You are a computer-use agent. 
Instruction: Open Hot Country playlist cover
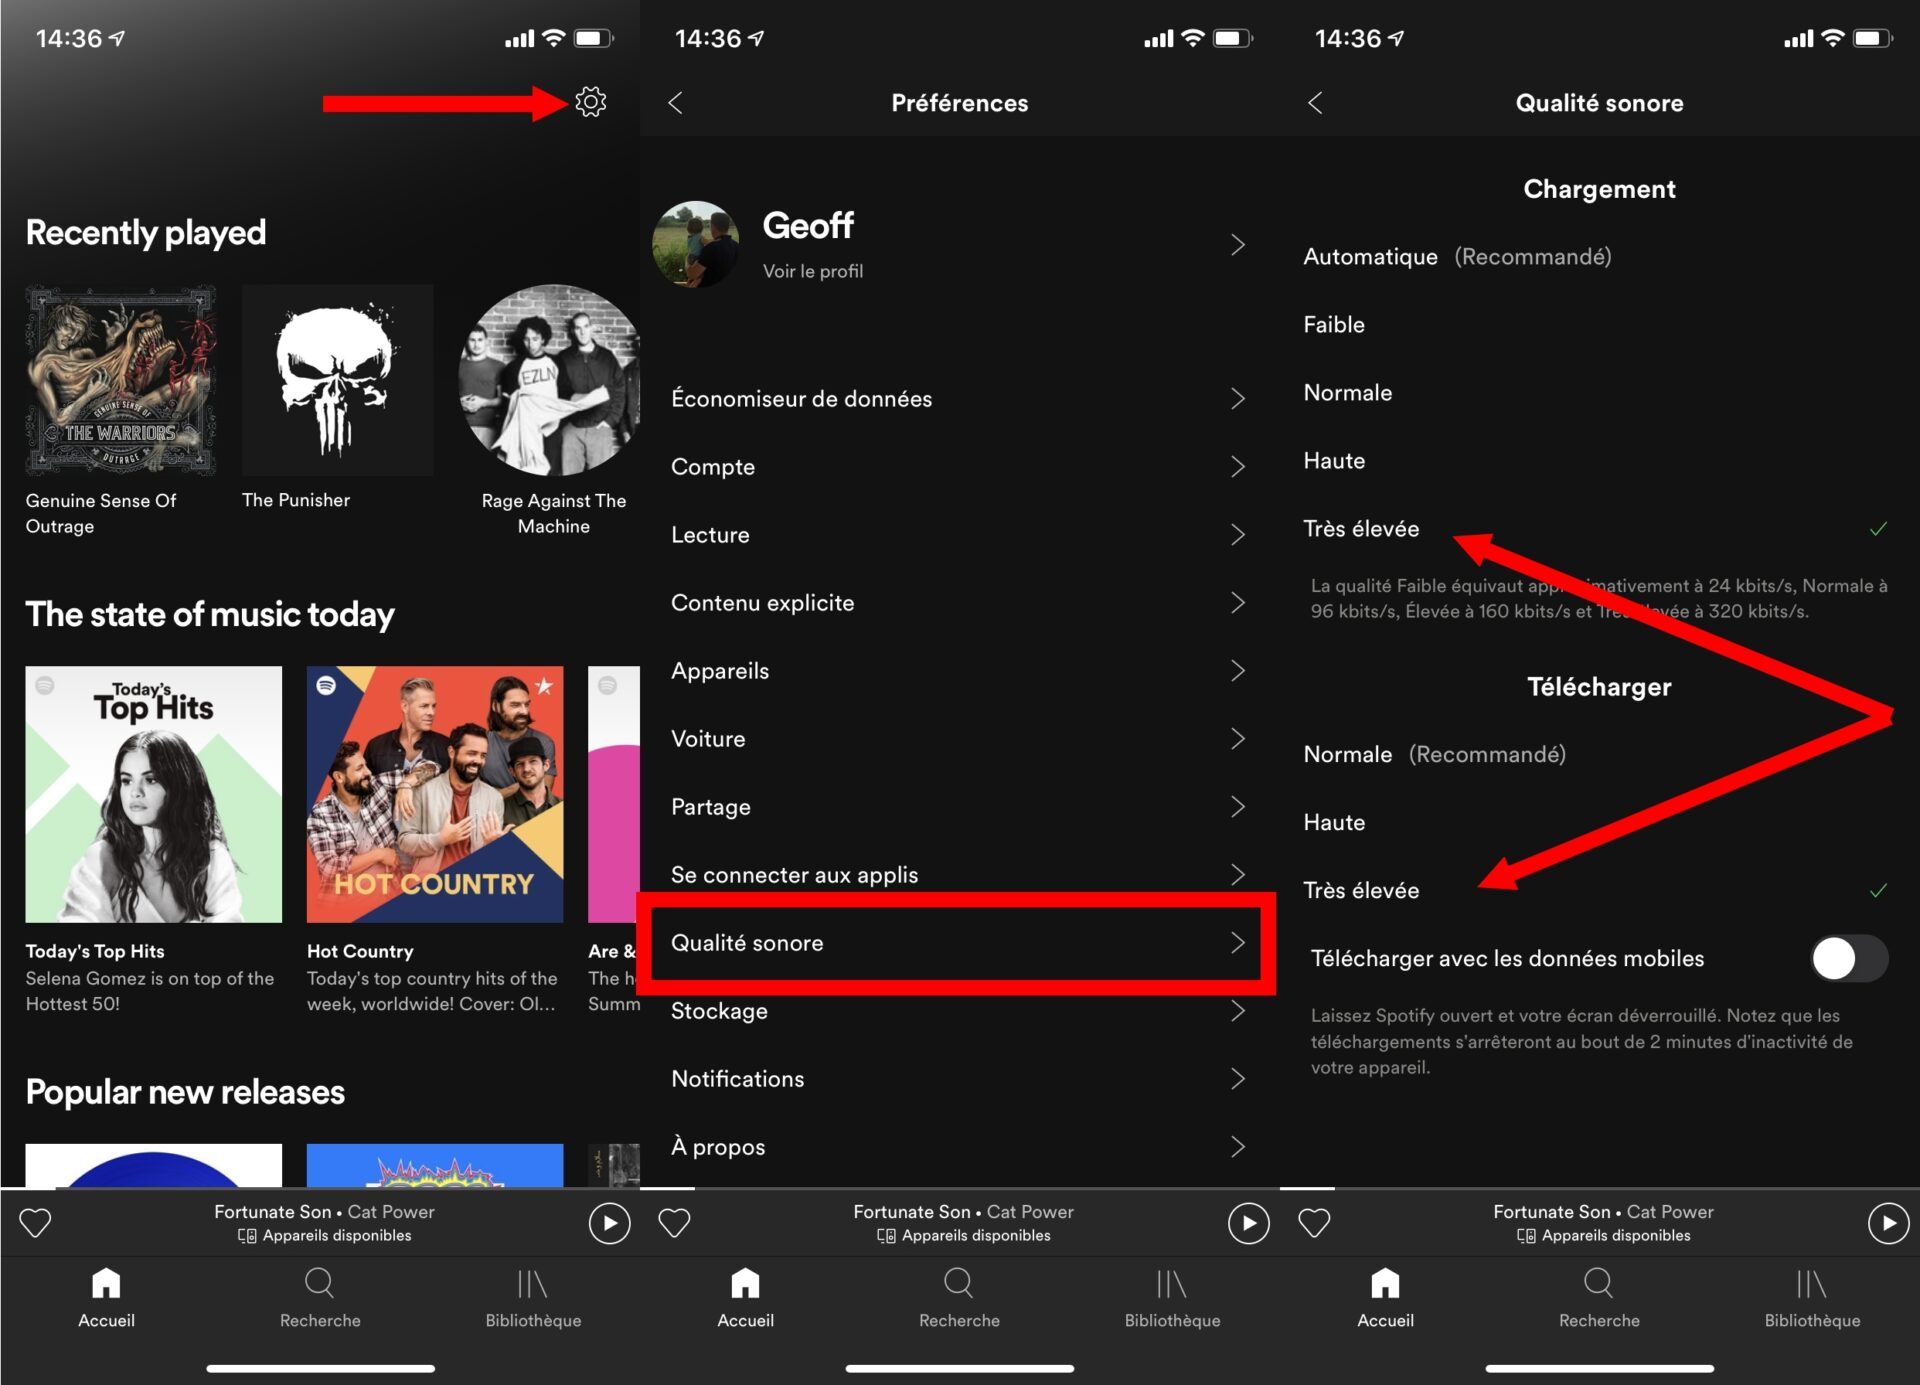pos(435,794)
